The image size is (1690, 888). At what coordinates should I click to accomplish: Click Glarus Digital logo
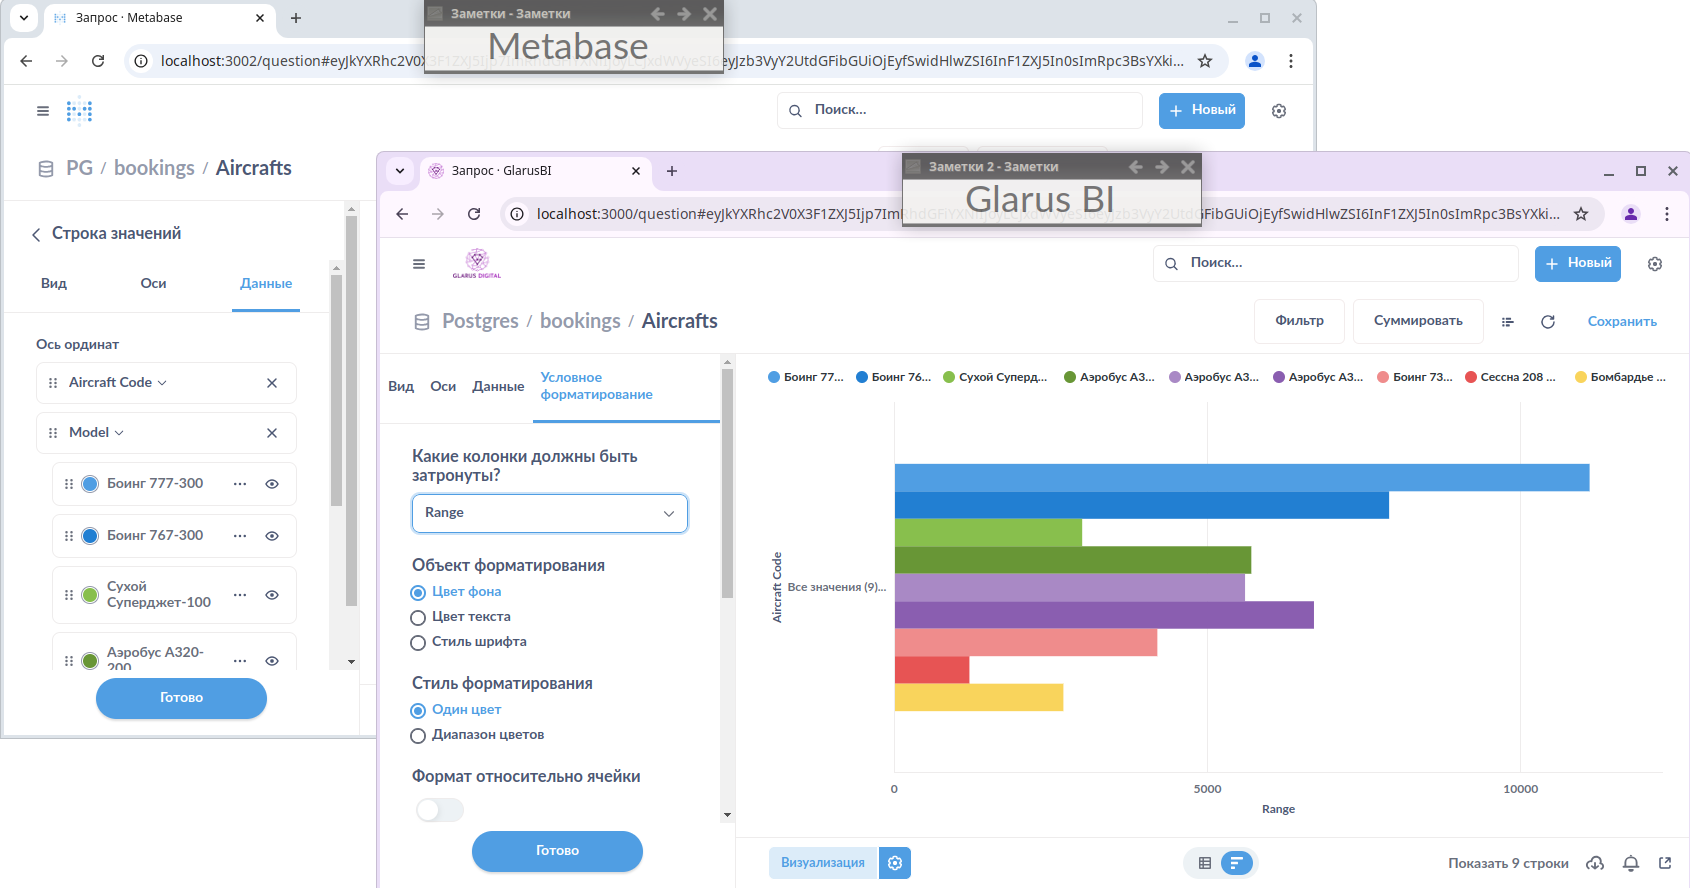pos(477,263)
